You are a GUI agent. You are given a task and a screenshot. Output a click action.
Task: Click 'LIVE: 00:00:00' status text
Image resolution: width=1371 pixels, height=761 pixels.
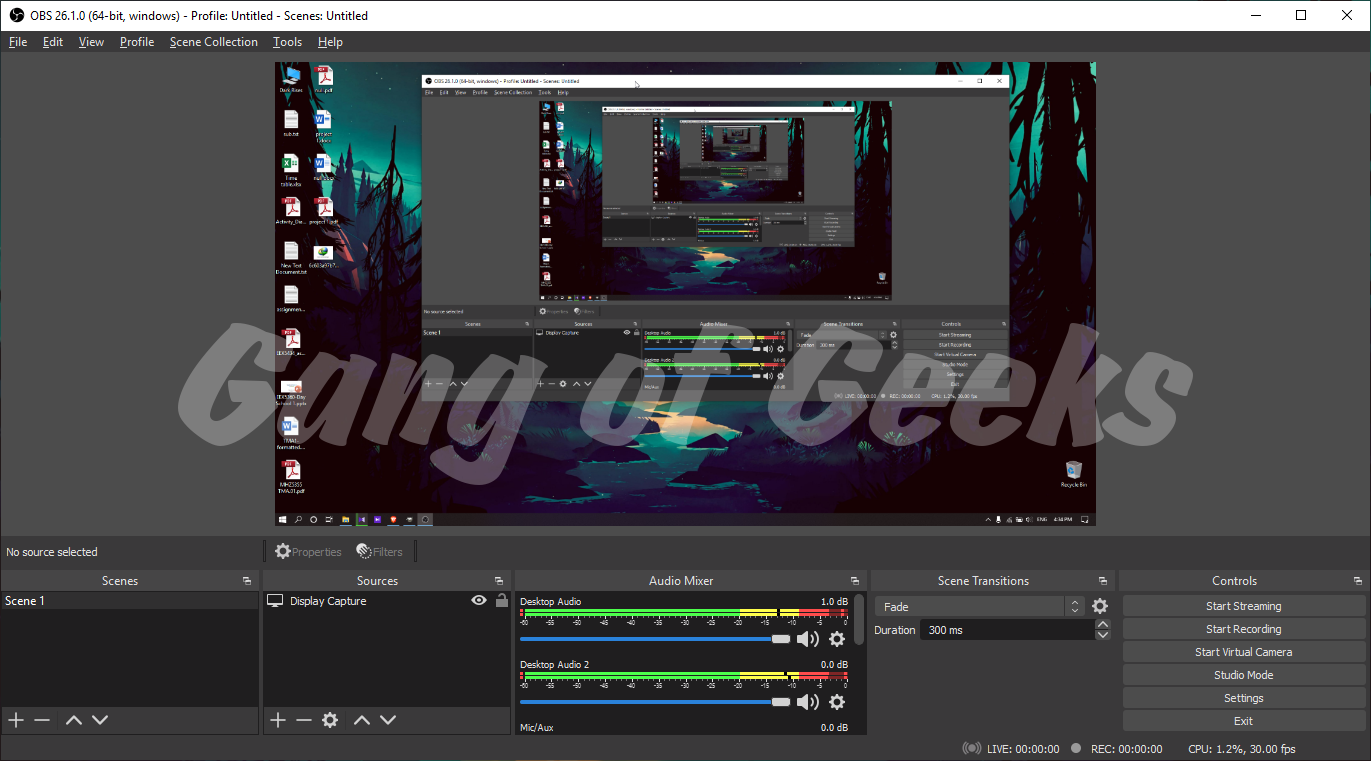click(x=1023, y=748)
